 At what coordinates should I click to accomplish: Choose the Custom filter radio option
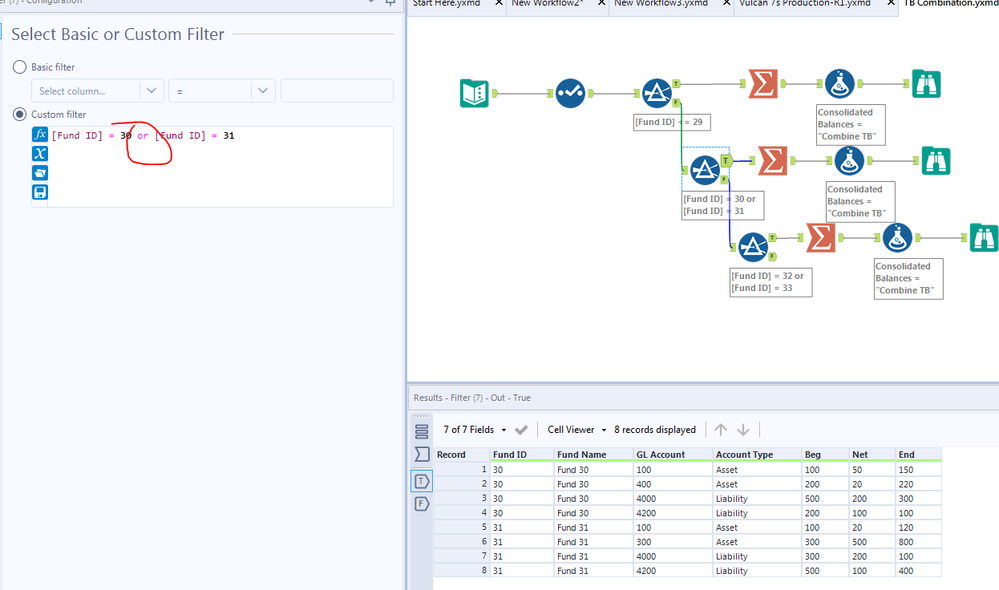pyautogui.click(x=20, y=114)
